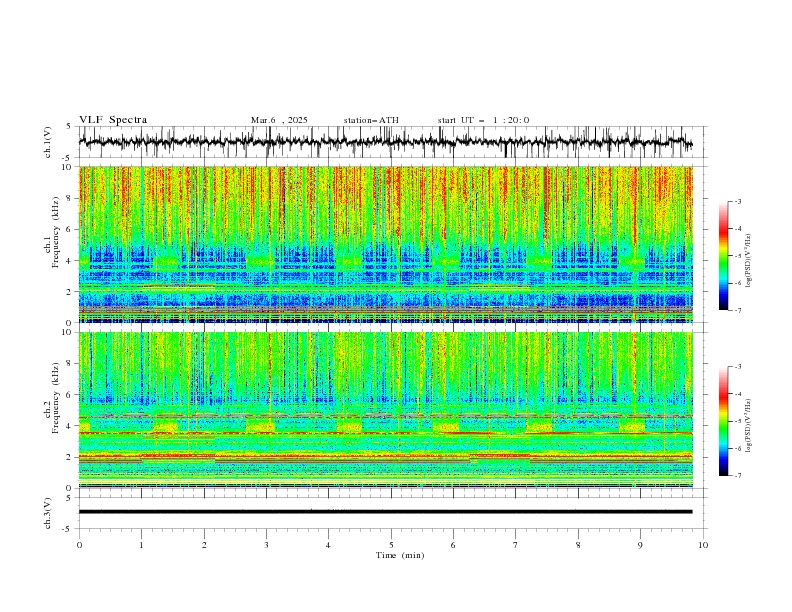The image size is (792, 612).
Task: Click ch.3 voltage axis "-5" tick label
Action: click(67, 529)
